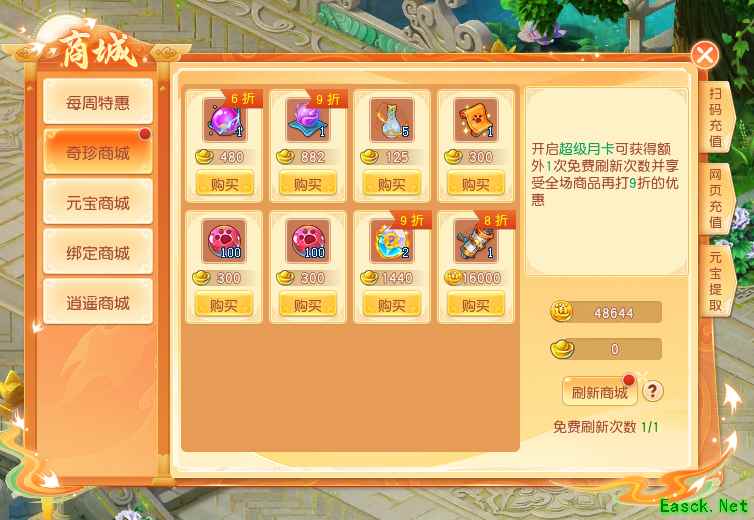The width and height of the screenshot is (754, 520).
Task: Close the 商城 shop window
Action: (705, 55)
